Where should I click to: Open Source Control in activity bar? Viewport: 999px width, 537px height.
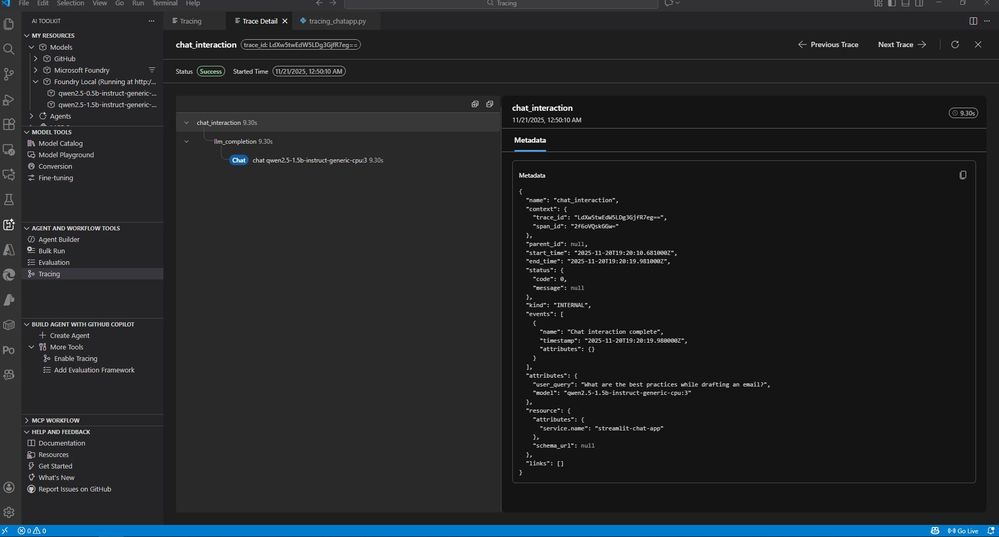coord(9,74)
